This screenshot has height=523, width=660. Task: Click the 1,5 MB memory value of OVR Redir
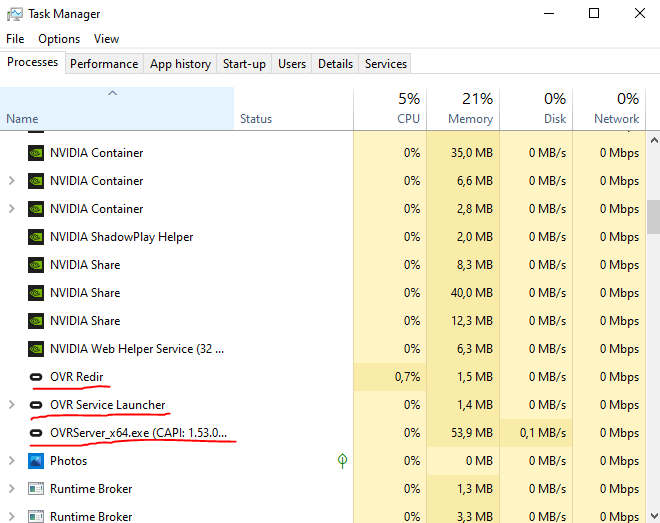click(475, 377)
